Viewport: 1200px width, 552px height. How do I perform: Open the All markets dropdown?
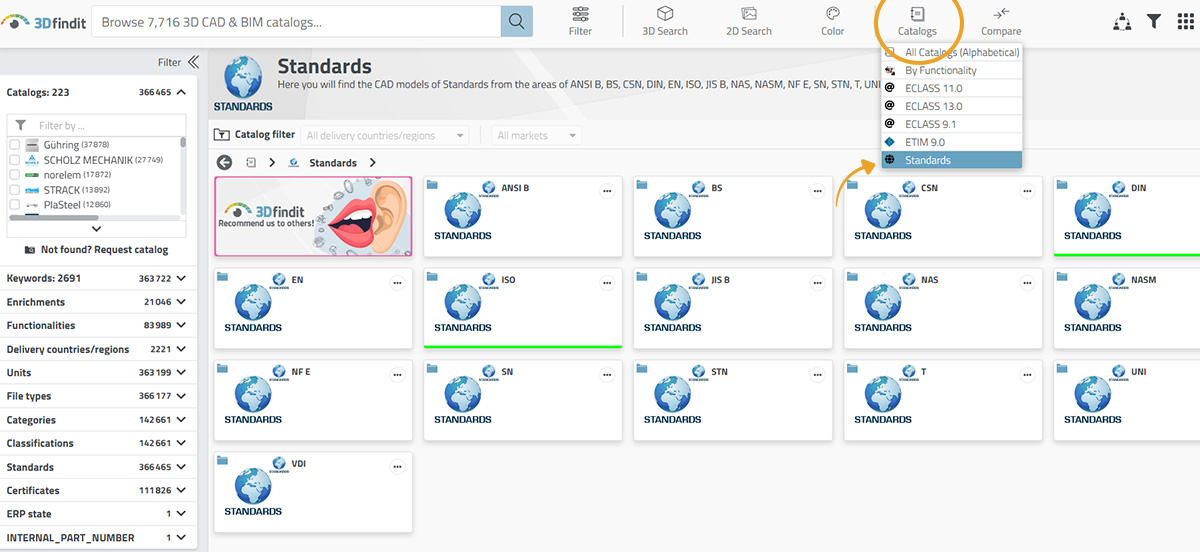537,135
